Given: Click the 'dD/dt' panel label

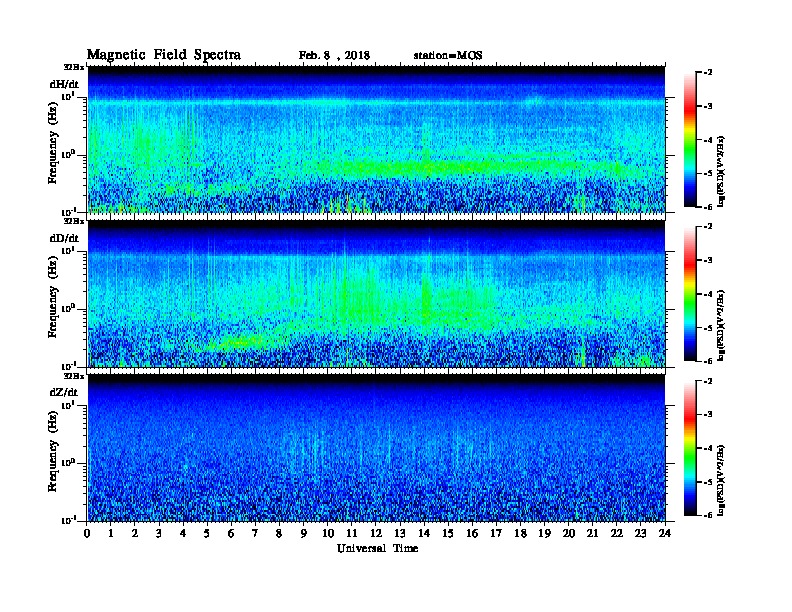Looking at the screenshot, I should [x=64, y=238].
